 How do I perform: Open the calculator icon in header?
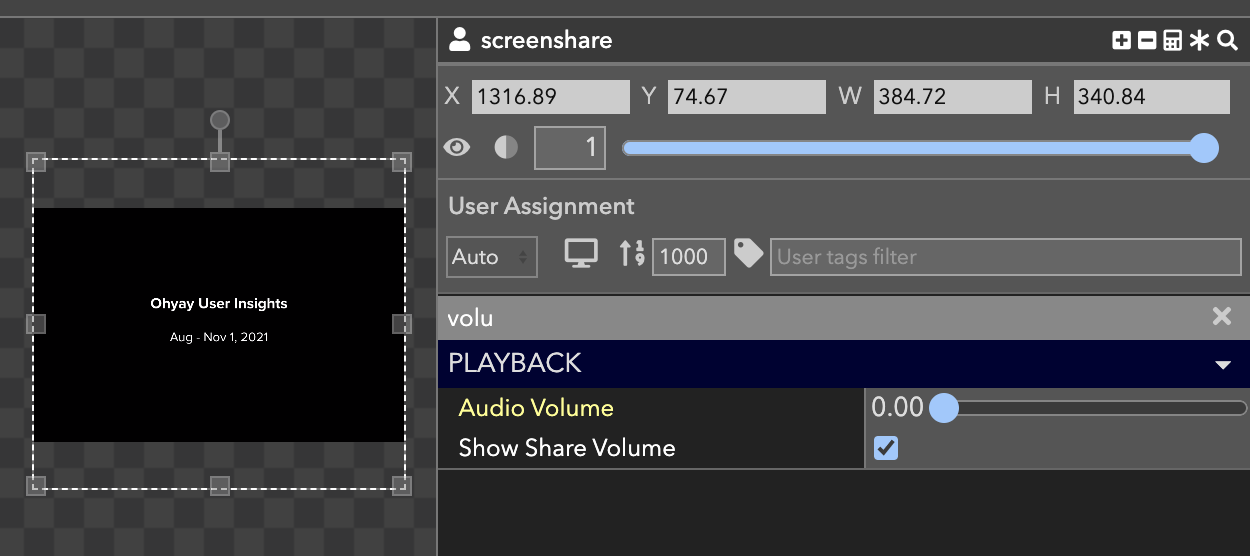coord(1173,41)
